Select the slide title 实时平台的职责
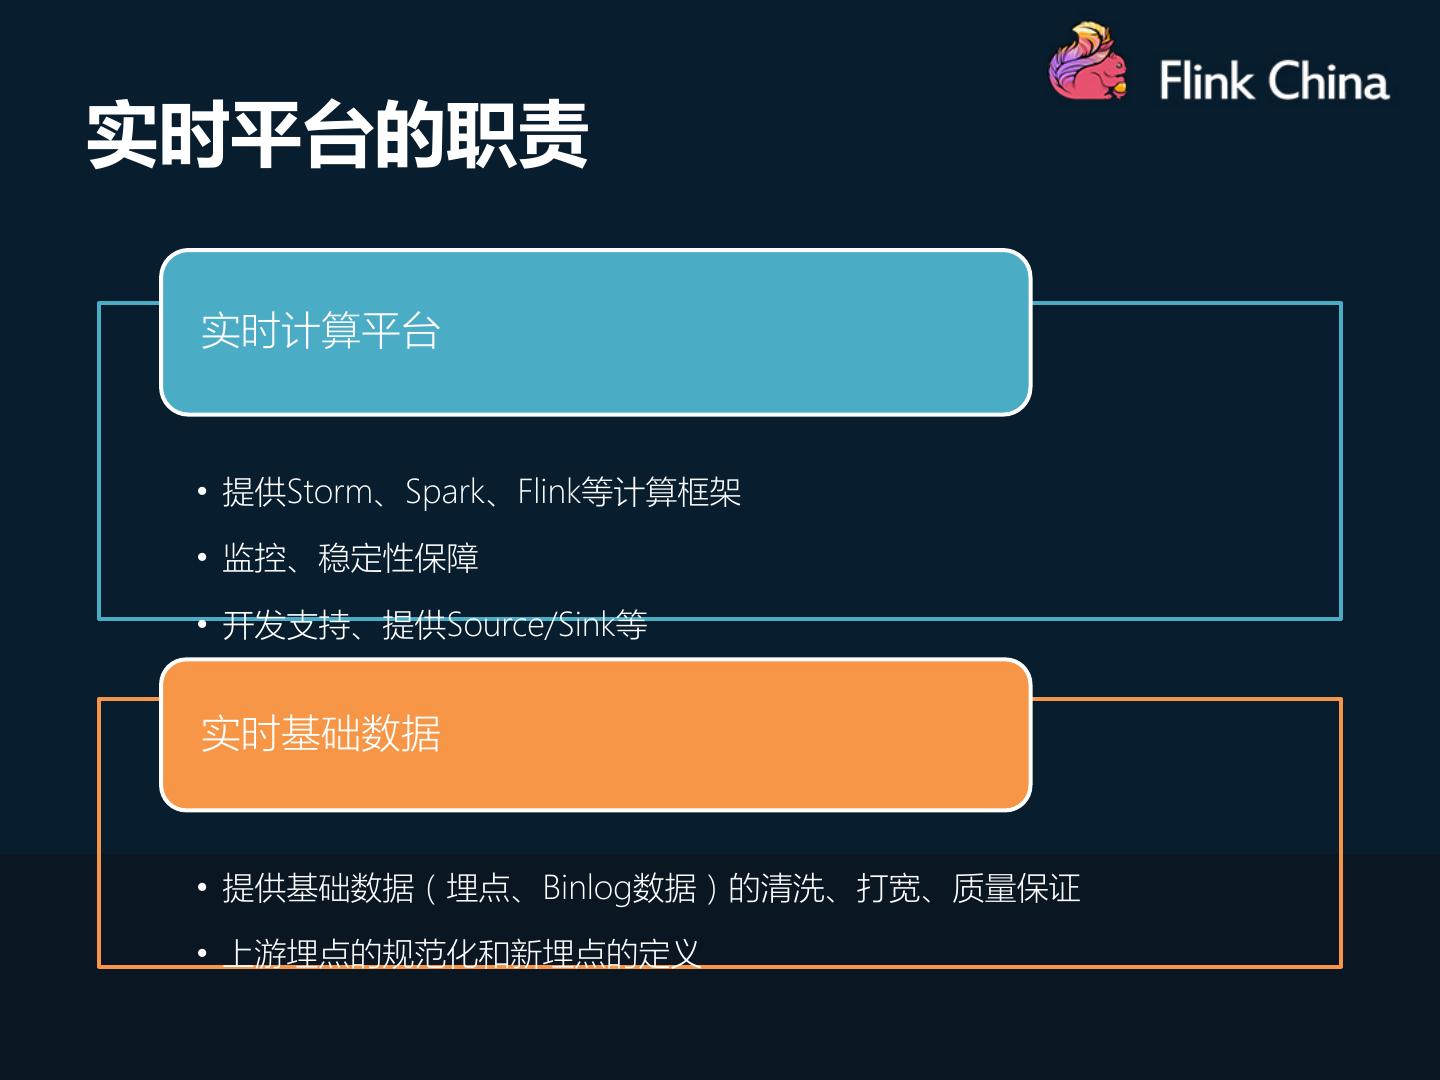The height and width of the screenshot is (1080, 1440). tap(337, 135)
